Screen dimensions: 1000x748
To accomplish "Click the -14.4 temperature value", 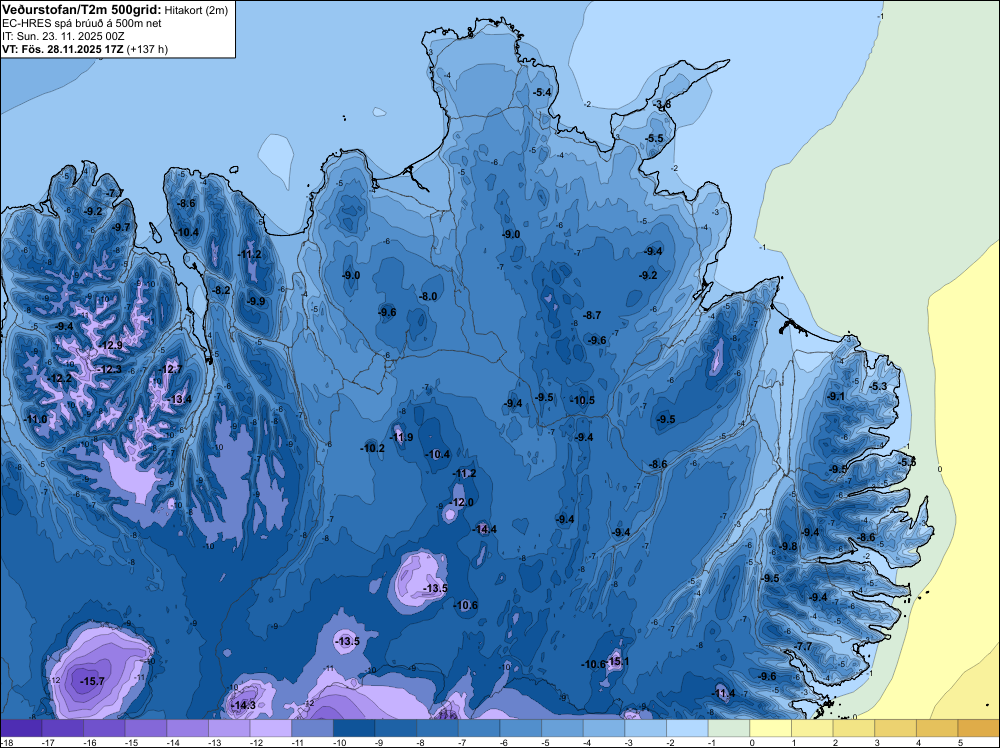I will pos(485,529).
